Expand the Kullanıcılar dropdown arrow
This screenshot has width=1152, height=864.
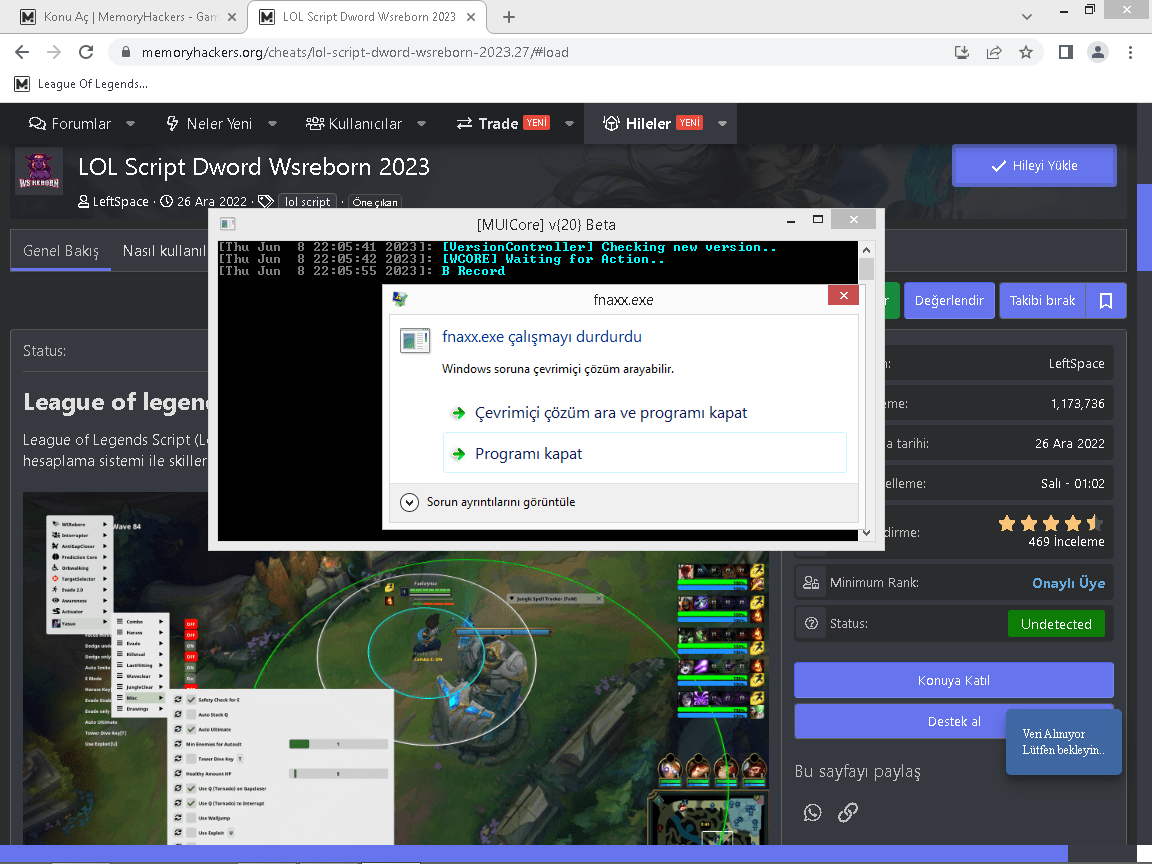tap(422, 123)
